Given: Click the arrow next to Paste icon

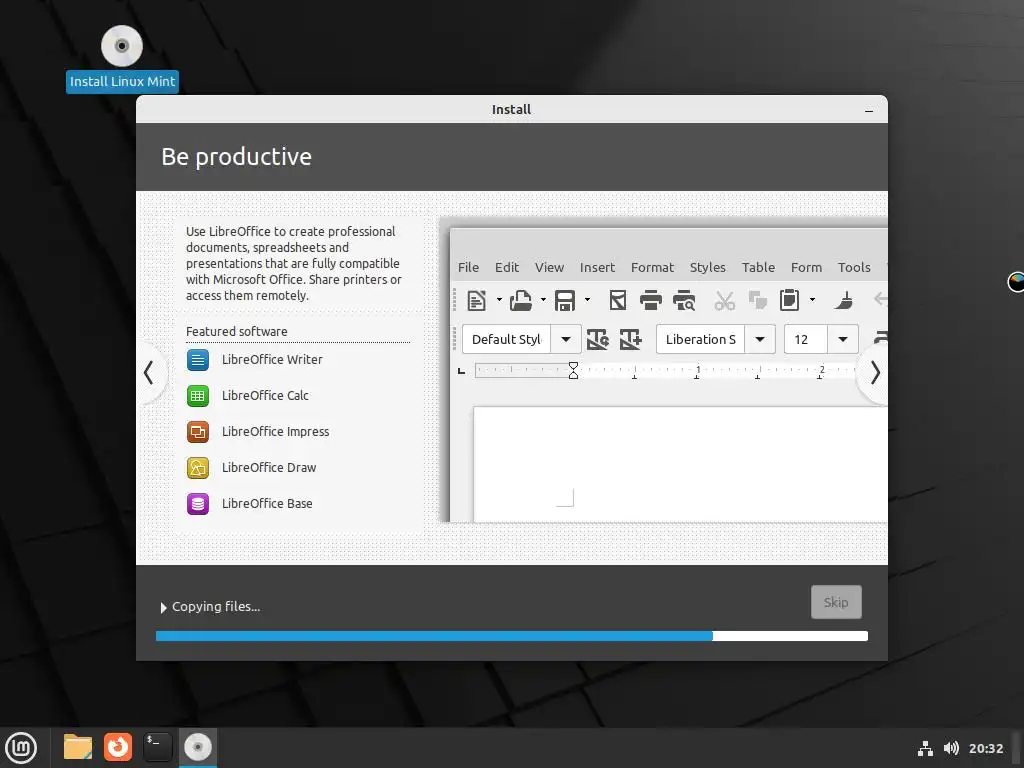Looking at the screenshot, I should tap(812, 300).
